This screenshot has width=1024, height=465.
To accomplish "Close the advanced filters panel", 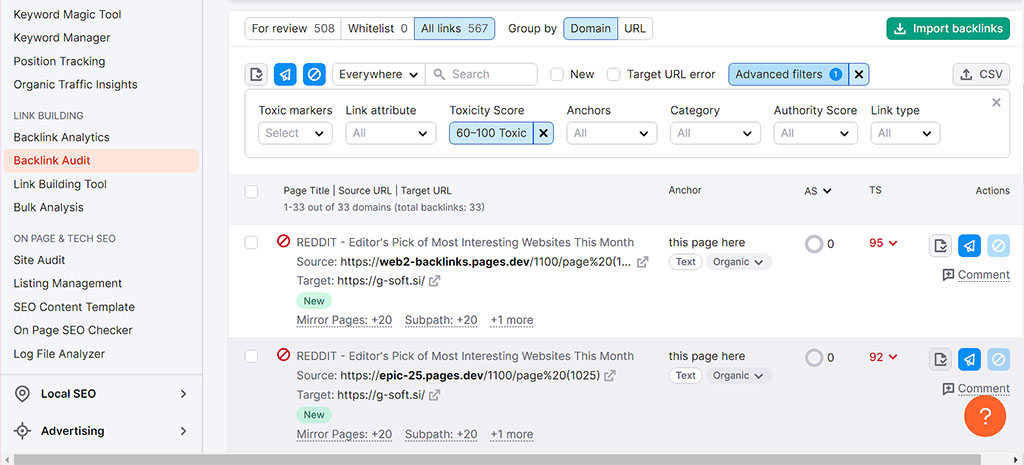I will click(x=996, y=103).
